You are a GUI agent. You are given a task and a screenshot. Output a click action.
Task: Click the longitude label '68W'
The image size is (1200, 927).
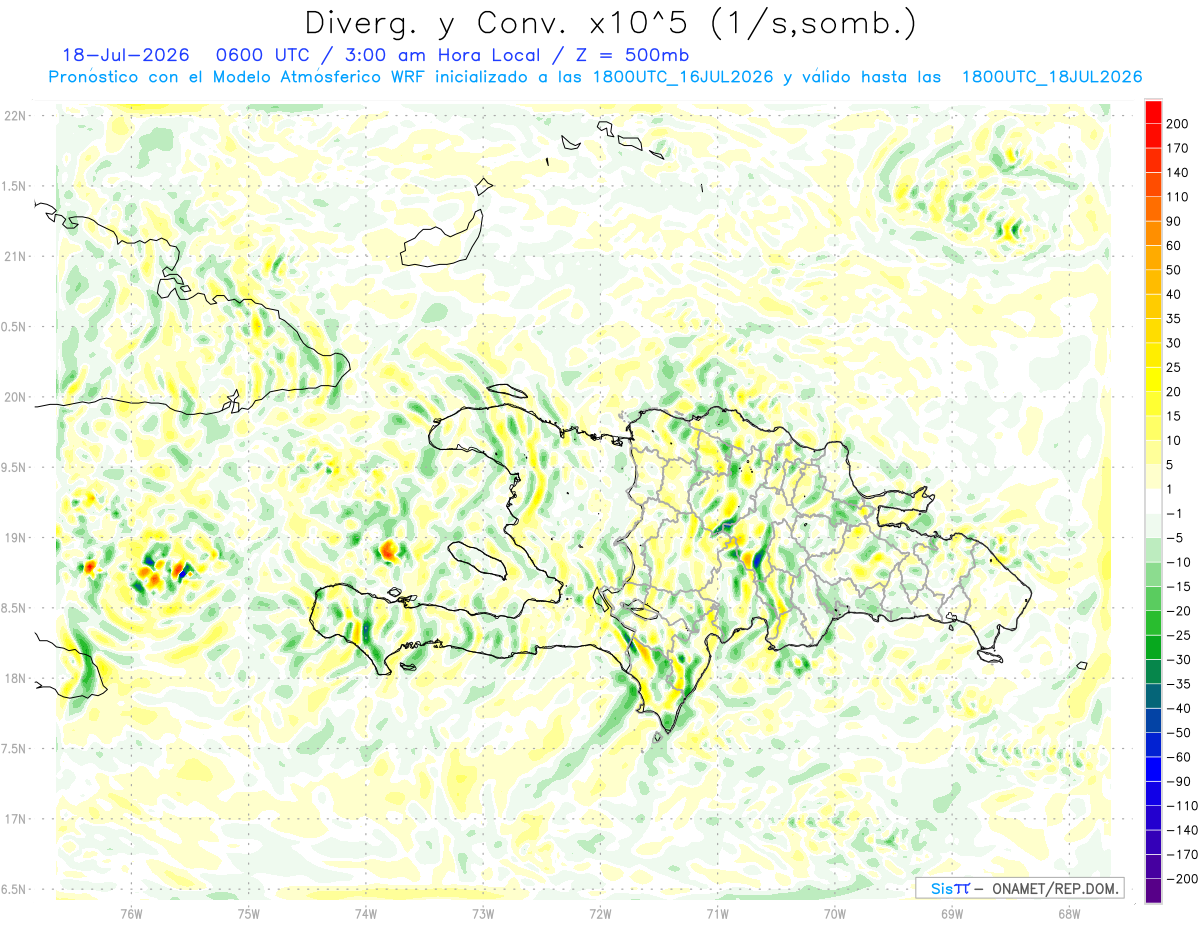pyautogui.click(x=1068, y=914)
